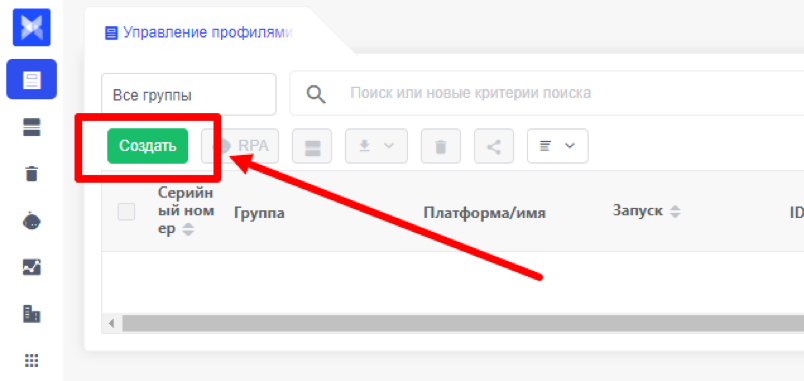Click the delete trash toolbar button
The width and height of the screenshot is (804, 381).
(x=441, y=146)
